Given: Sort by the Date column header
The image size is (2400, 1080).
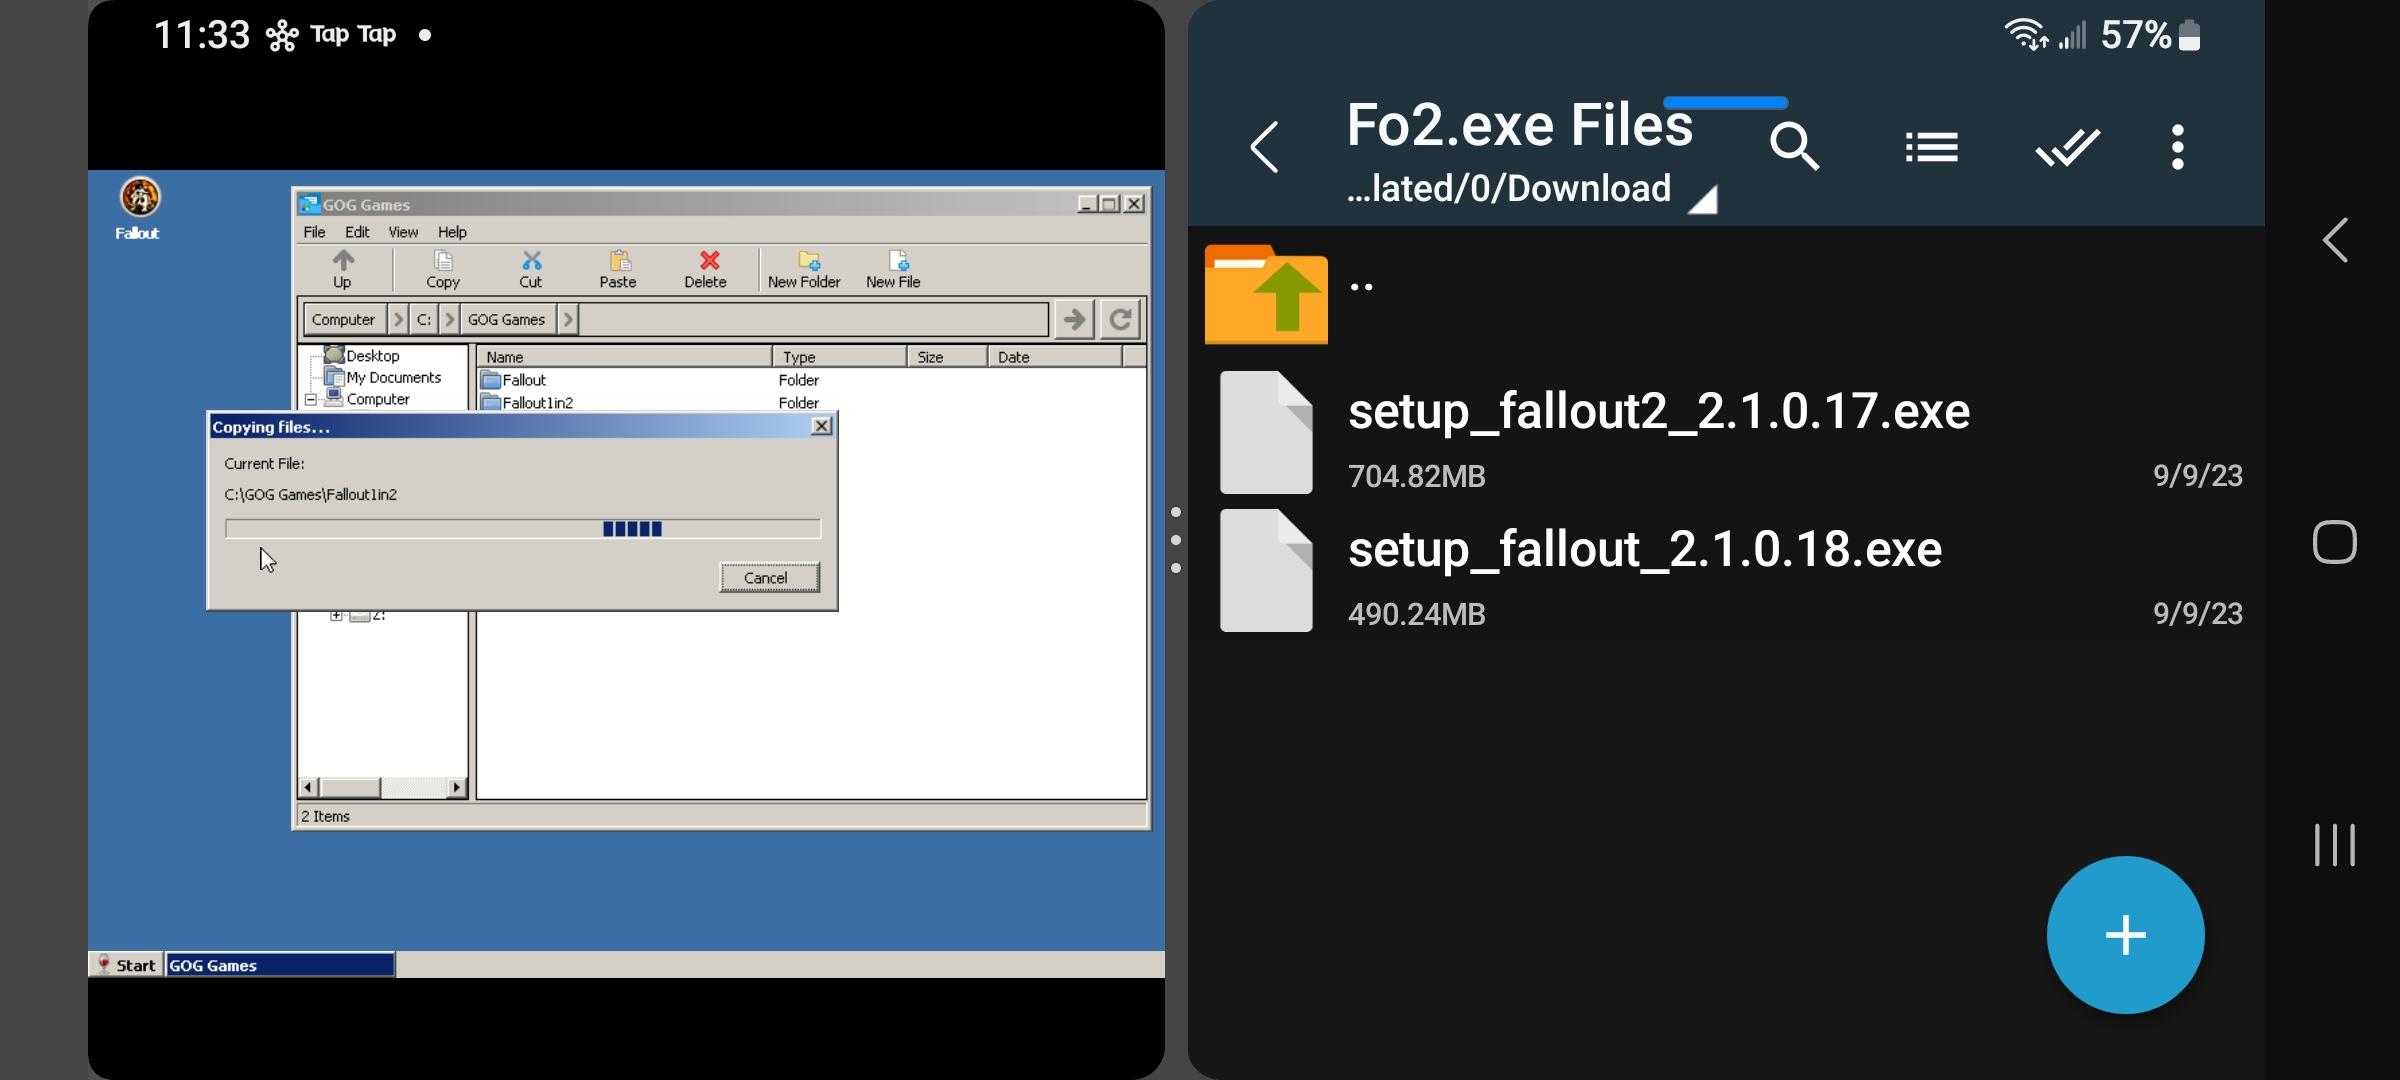Looking at the screenshot, I should [1055, 357].
